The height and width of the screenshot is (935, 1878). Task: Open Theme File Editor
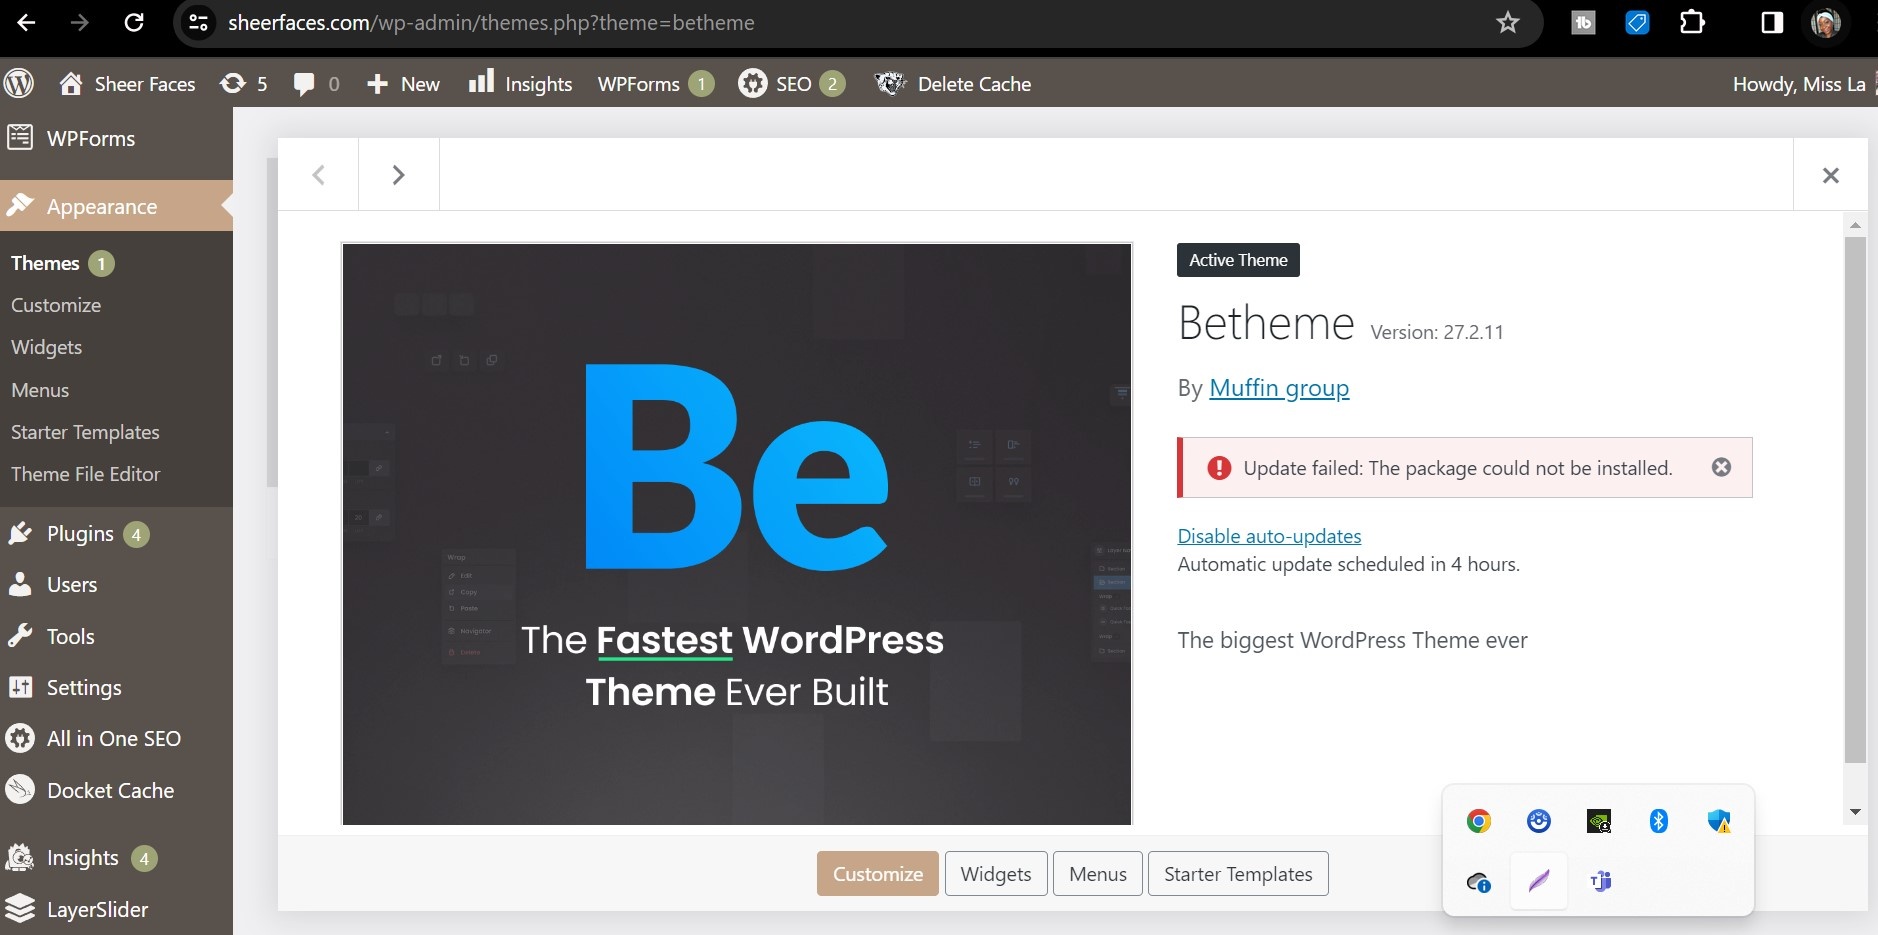[85, 474]
